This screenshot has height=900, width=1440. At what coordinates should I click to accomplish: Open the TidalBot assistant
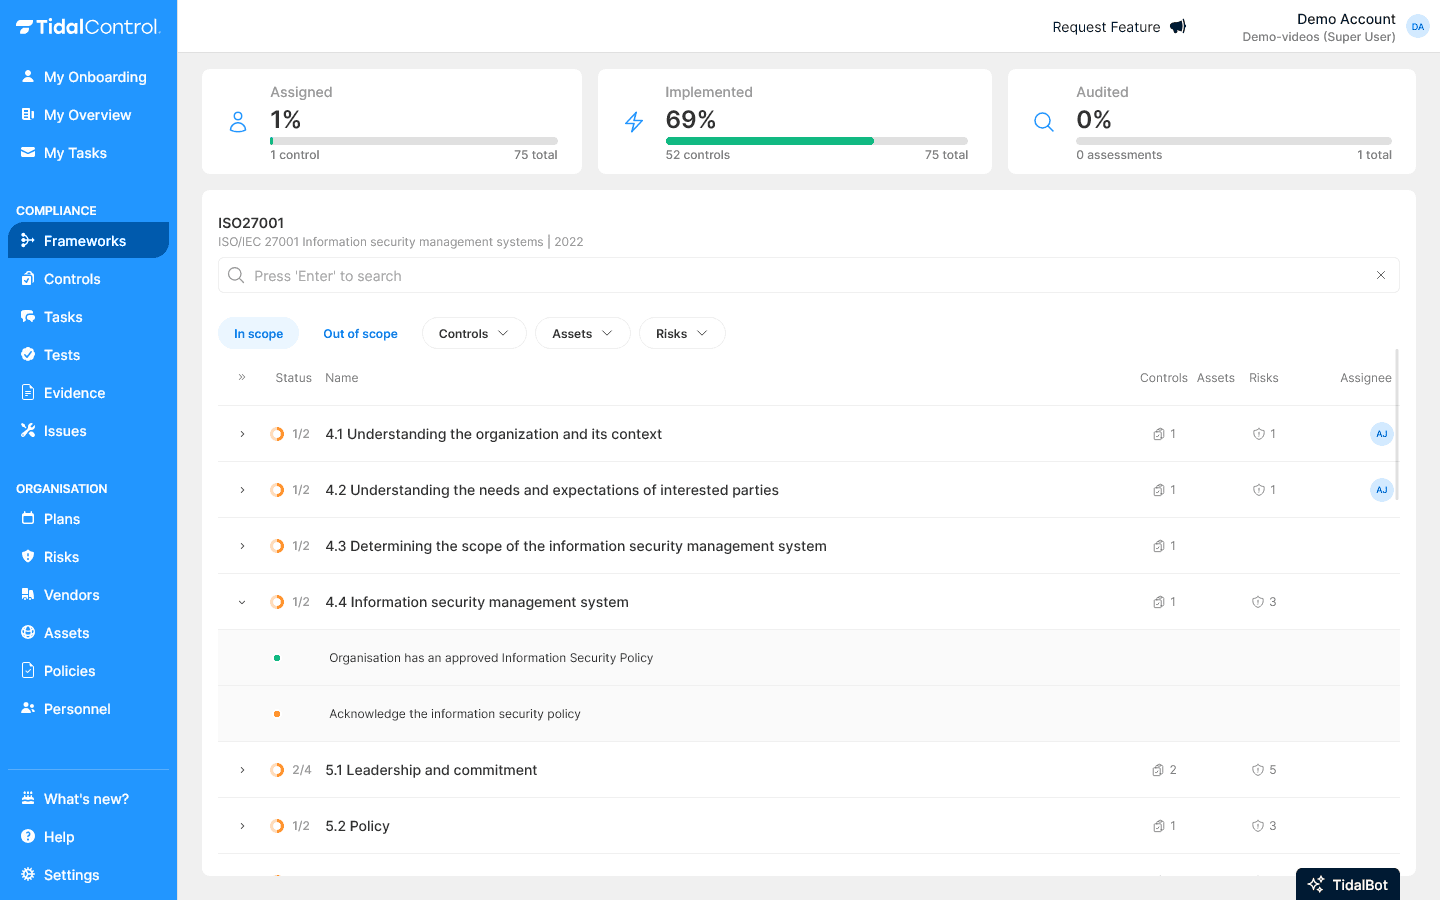click(1347, 884)
